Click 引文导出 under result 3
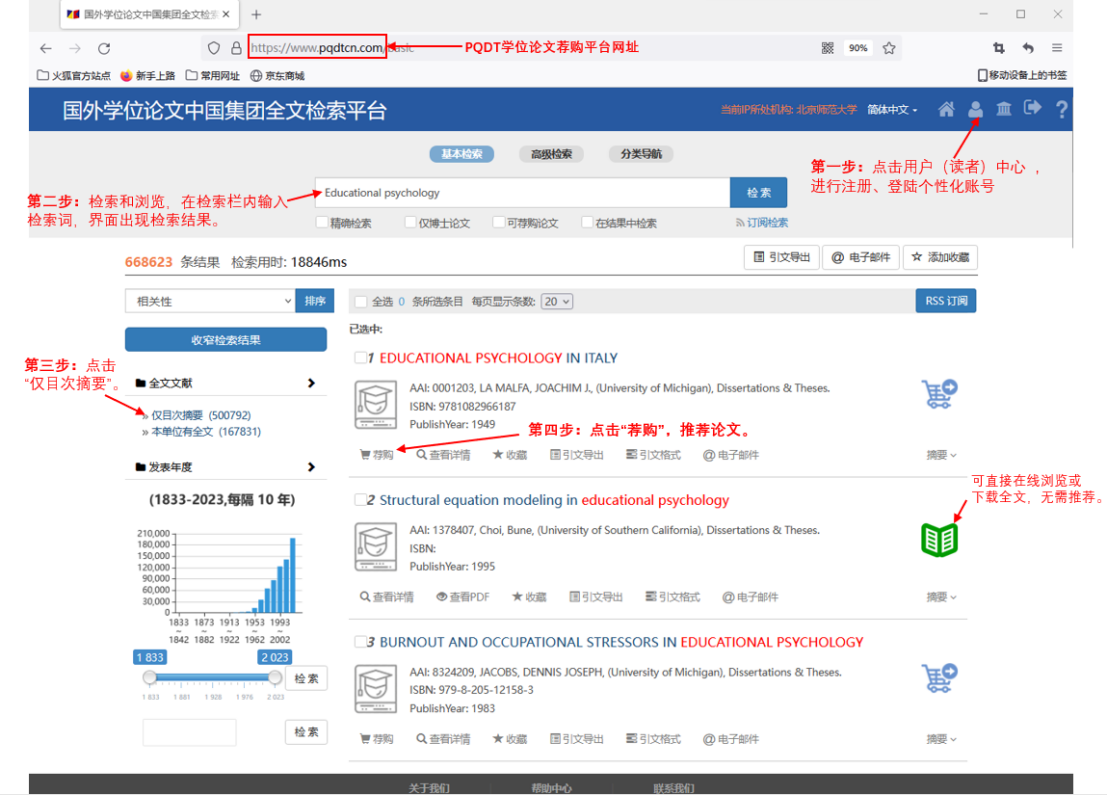Screen dimensions: 1108x796 coord(577,739)
